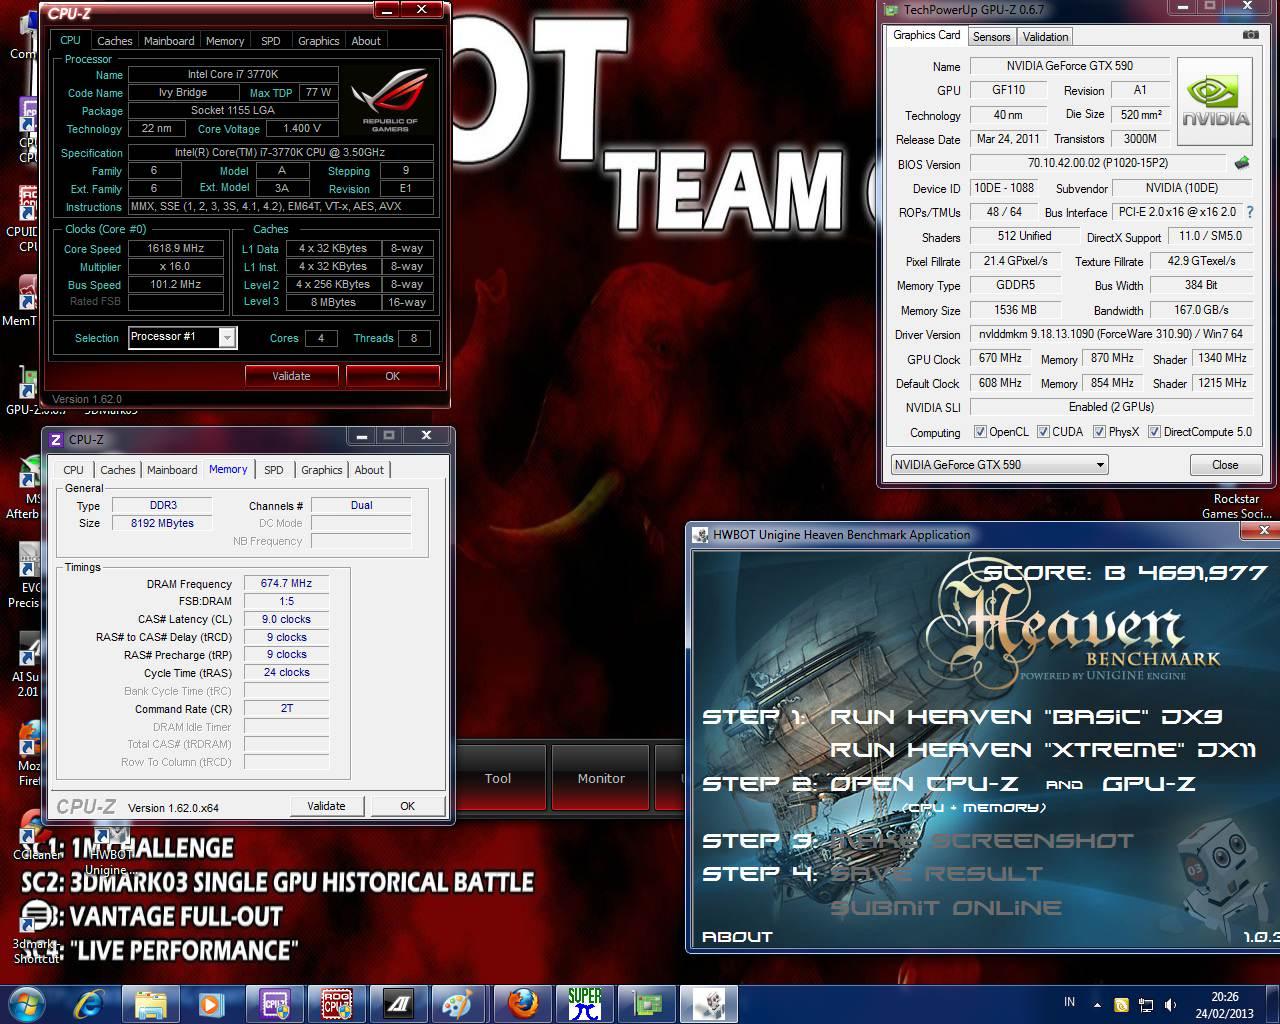This screenshot has width=1280, height=1024.
Task: Click Core Speed value 1618.9 MHz
Action: [x=176, y=249]
